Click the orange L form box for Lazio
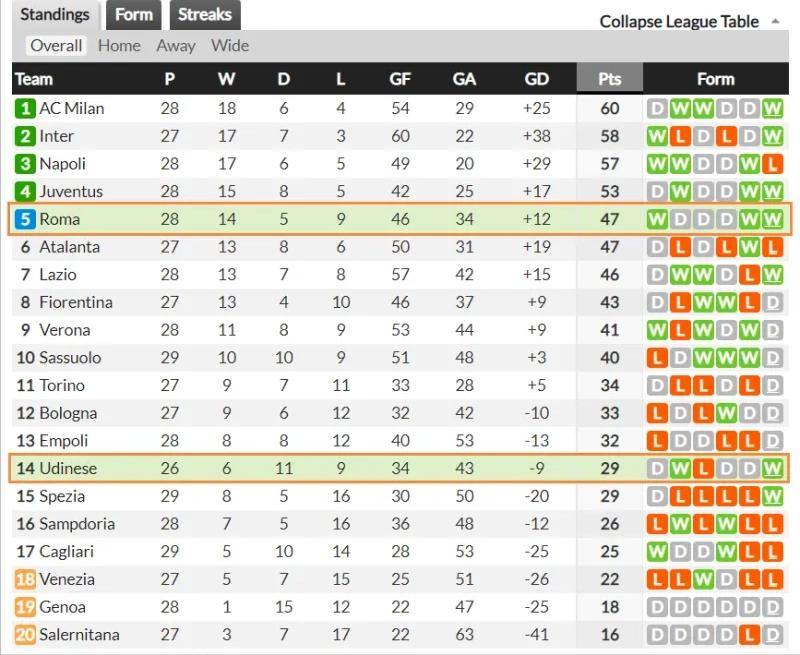 [x=749, y=274]
